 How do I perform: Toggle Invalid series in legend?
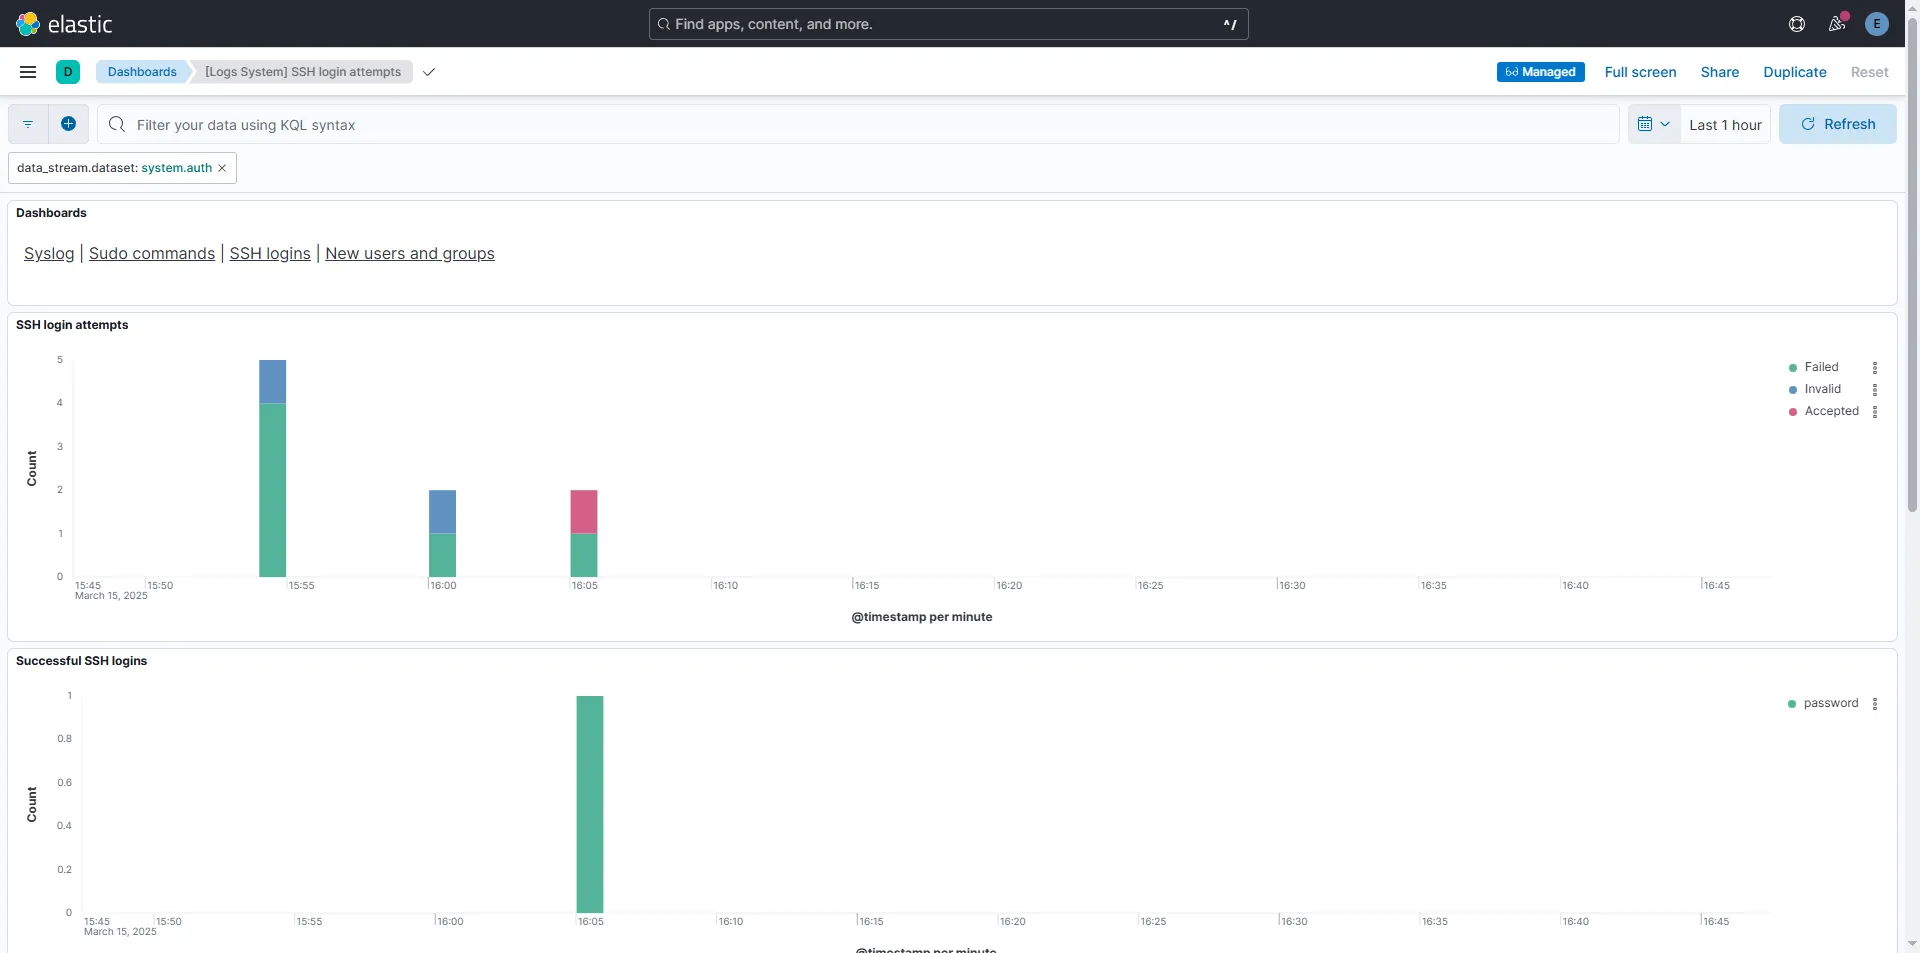[1822, 389]
